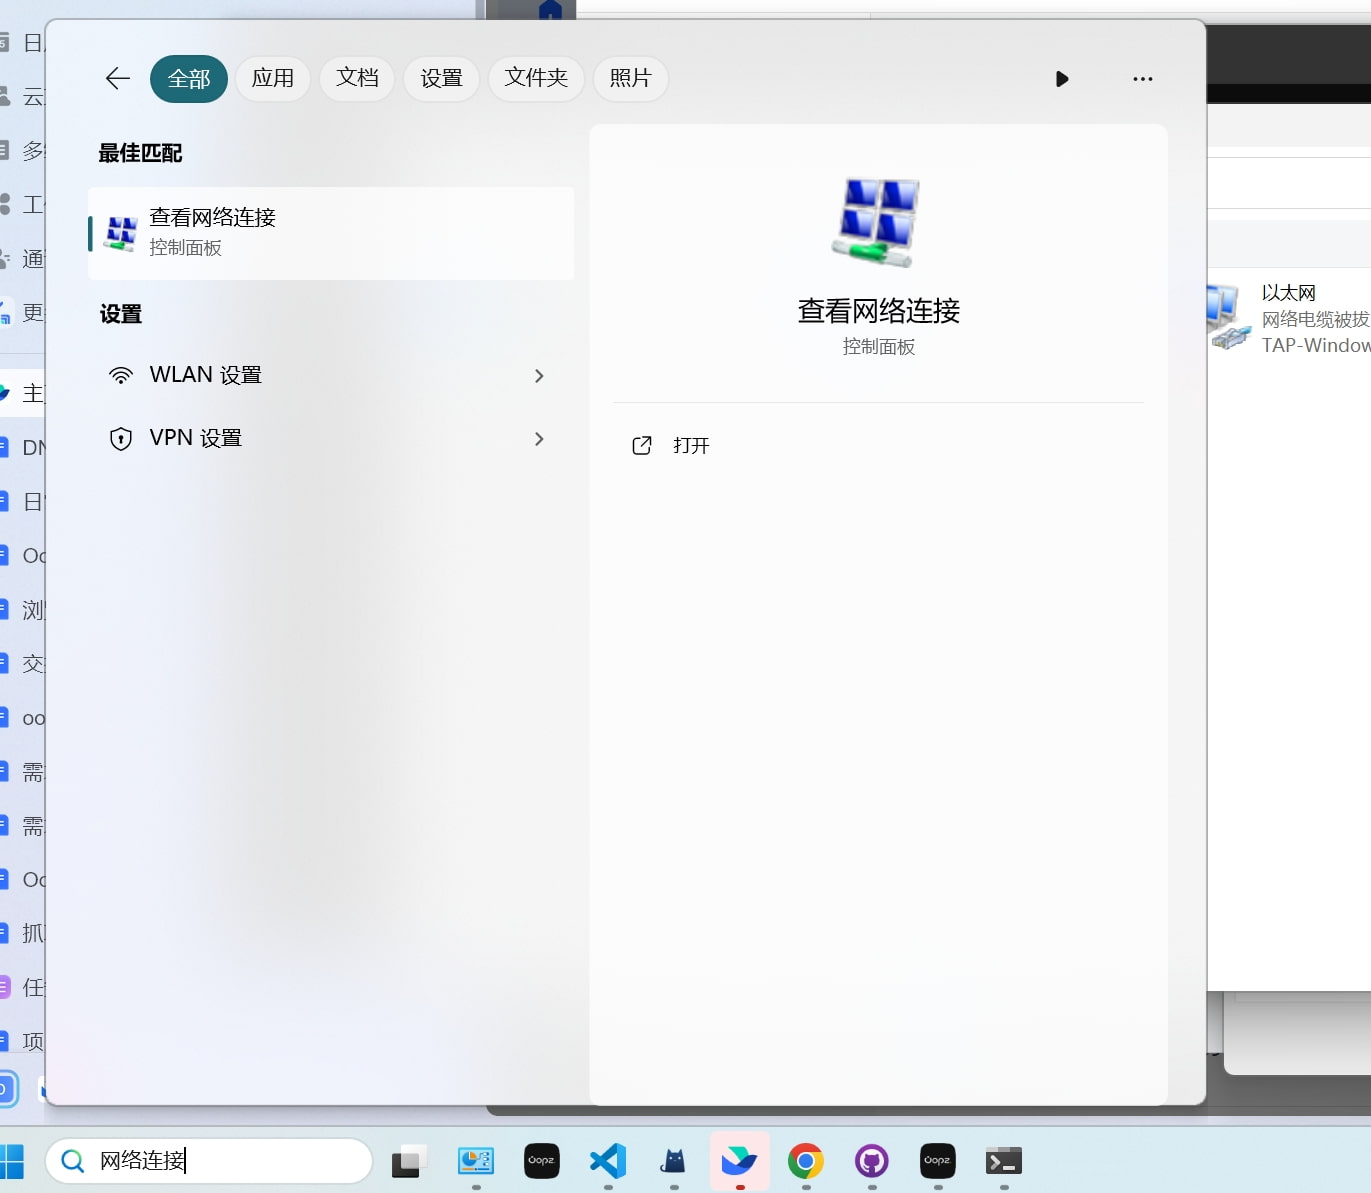
Task: Show more filters with the play arrow
Action: coord(1062,79)
